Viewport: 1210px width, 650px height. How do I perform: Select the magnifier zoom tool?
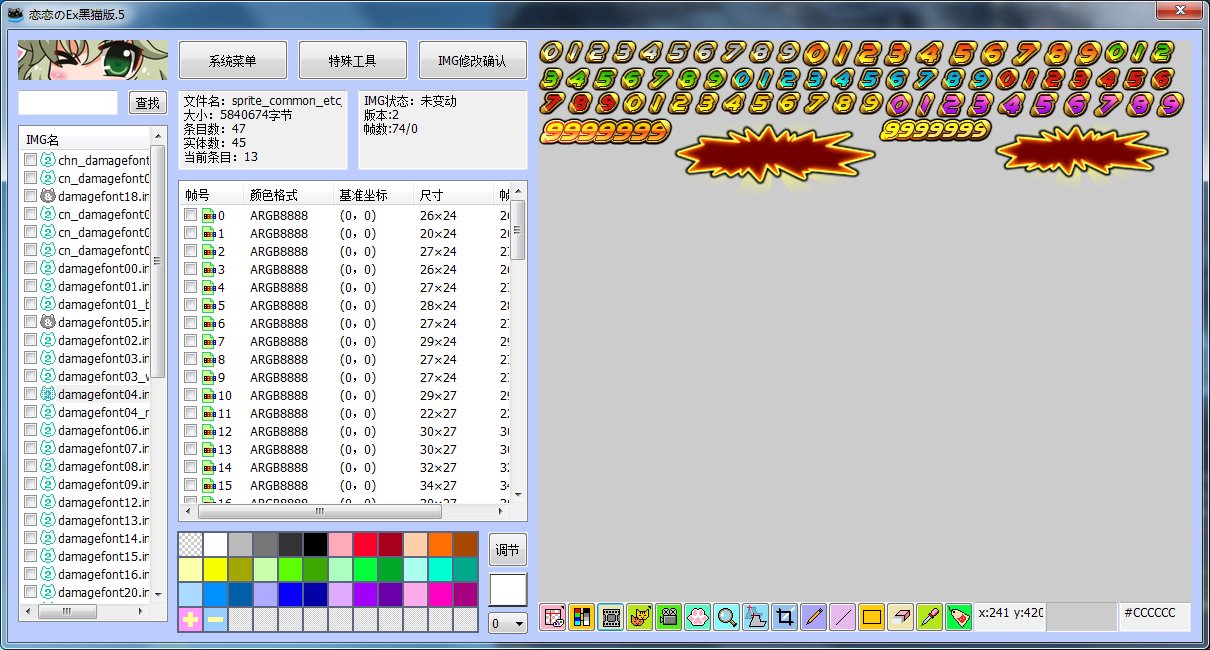727,617
